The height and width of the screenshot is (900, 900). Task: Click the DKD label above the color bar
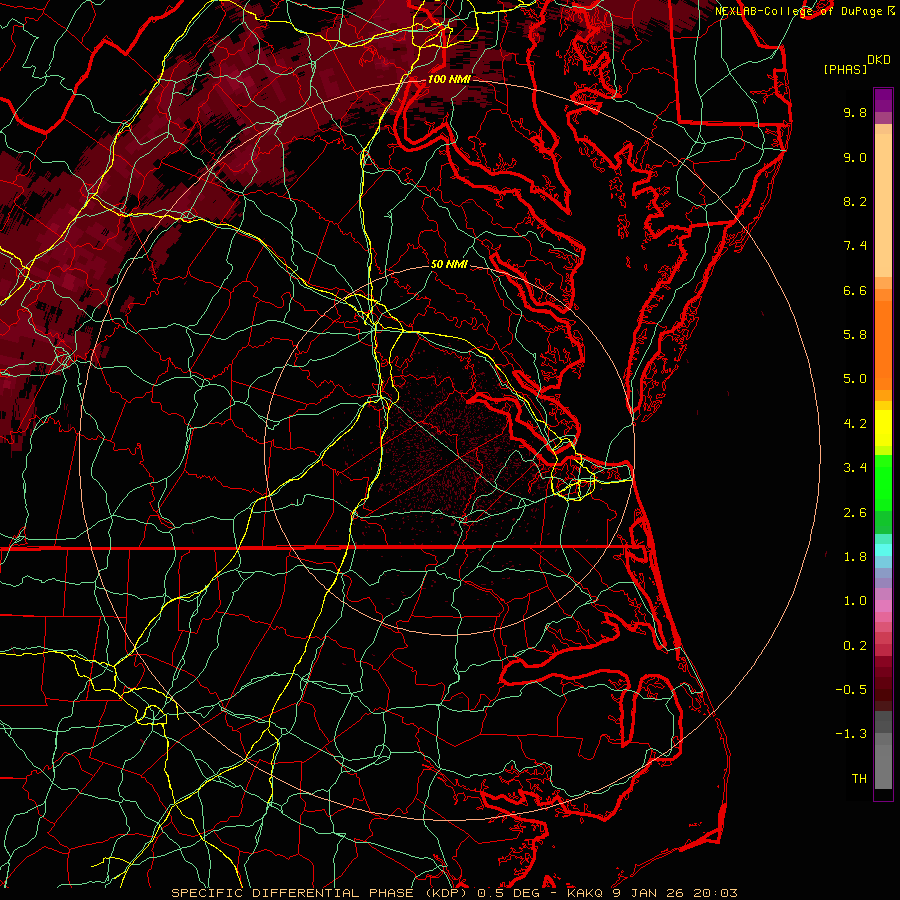[878, 60]
